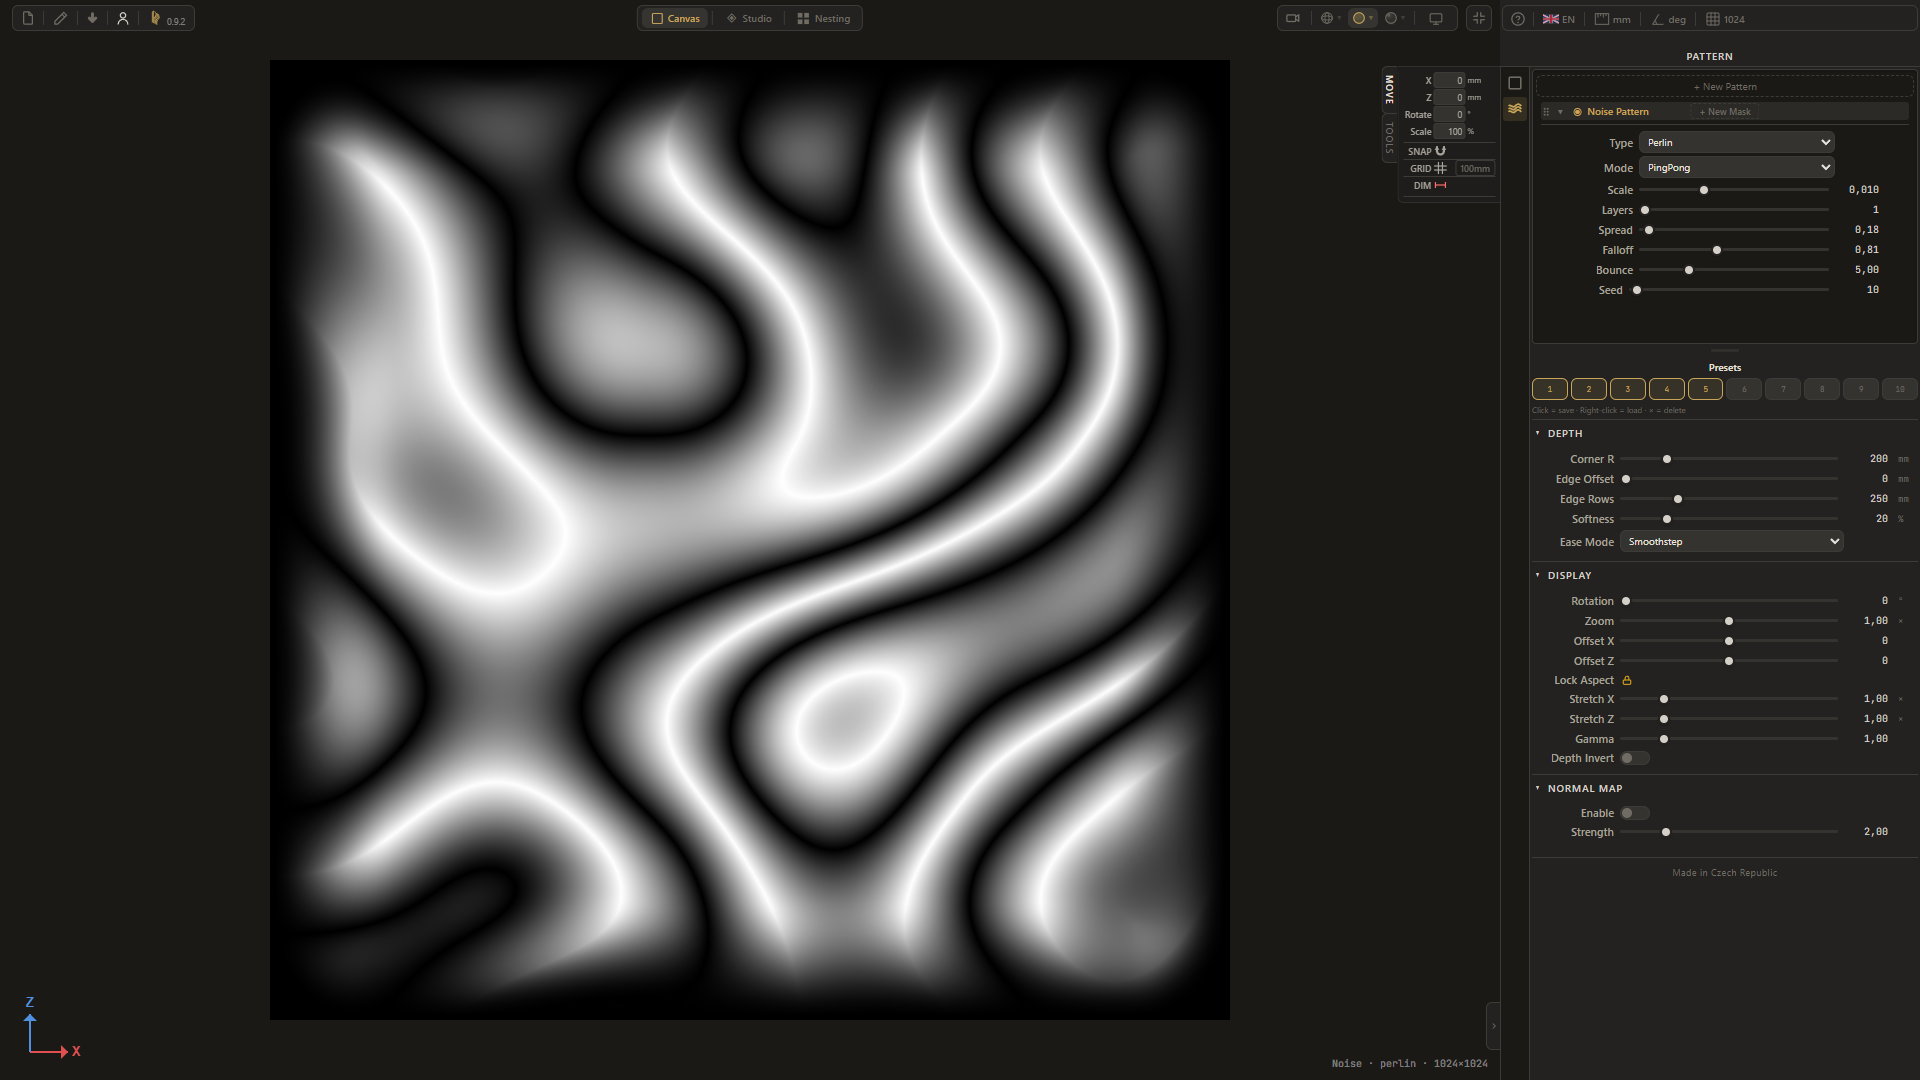Open the Nesting tab
This screenshot has width=1920, height=1080.
coord(822,18)
